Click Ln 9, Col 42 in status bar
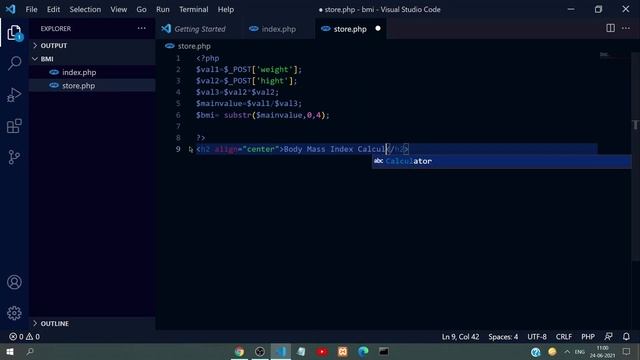Image resolution: width=640 pixels, height=360 pixels. pos(460,337)
